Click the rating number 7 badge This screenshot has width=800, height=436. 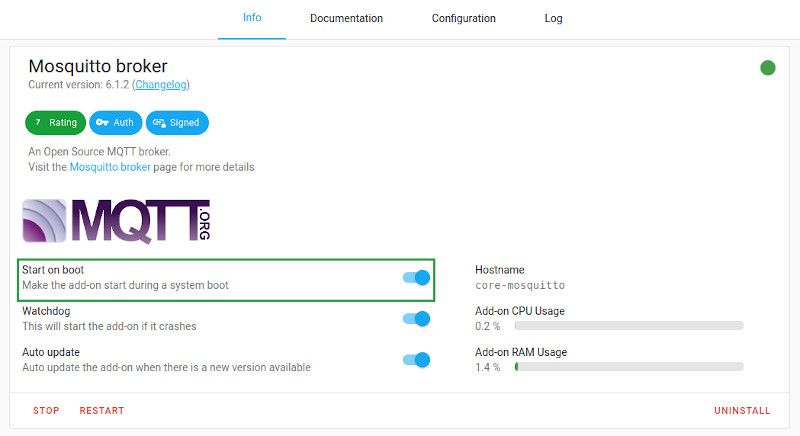(x=38, y=122)
